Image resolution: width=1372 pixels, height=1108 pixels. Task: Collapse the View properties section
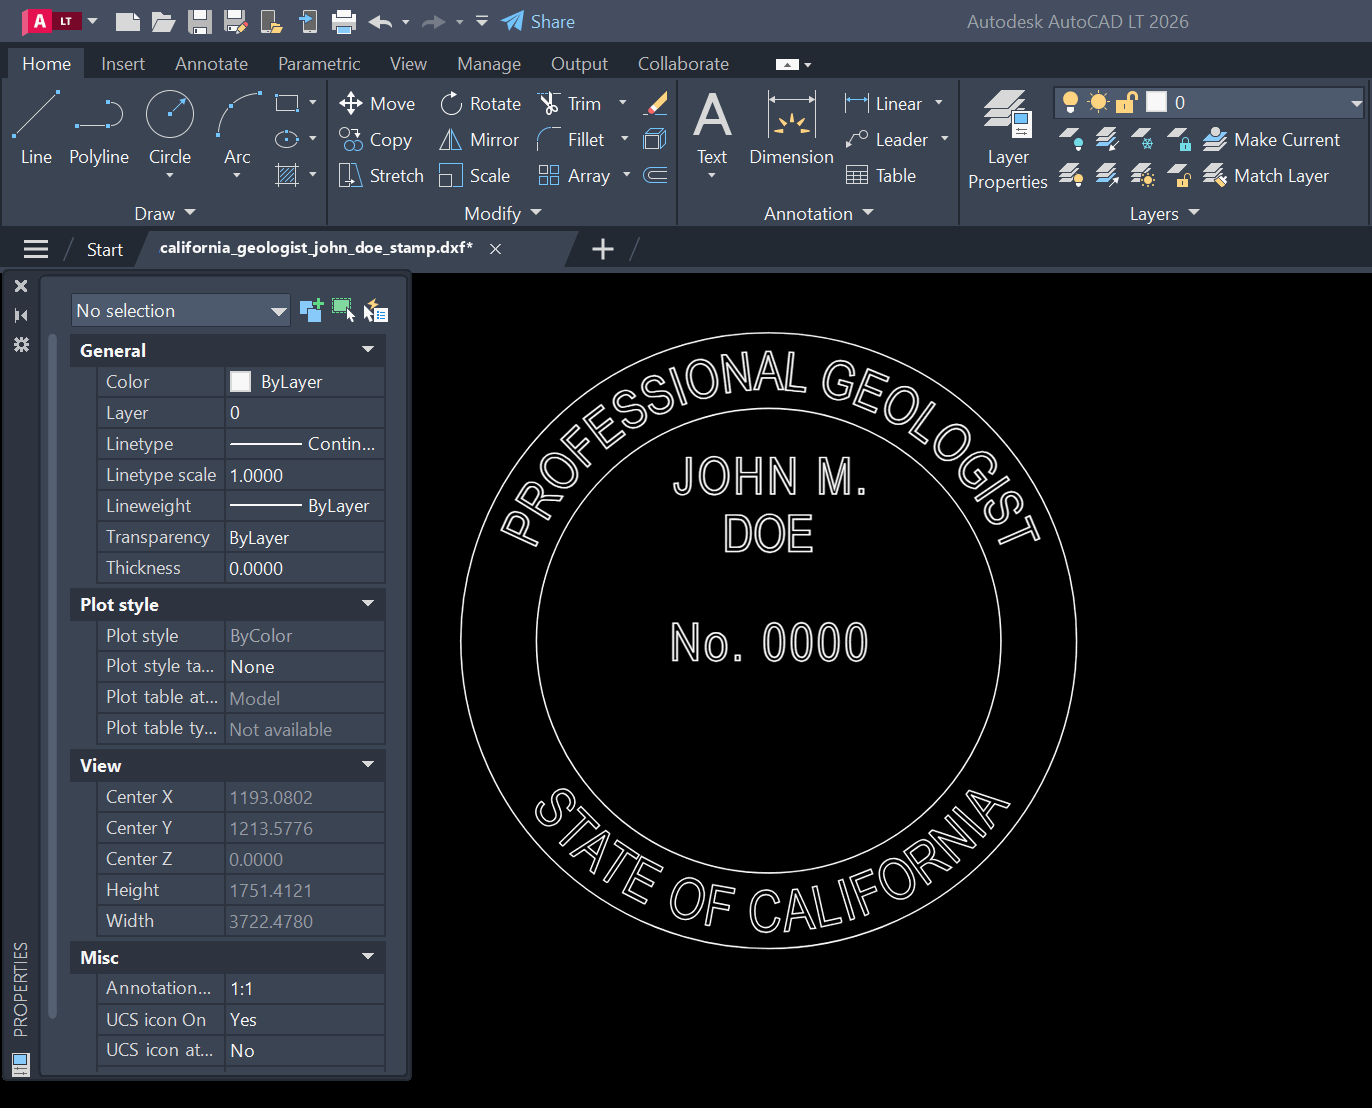tap(368, 765)
